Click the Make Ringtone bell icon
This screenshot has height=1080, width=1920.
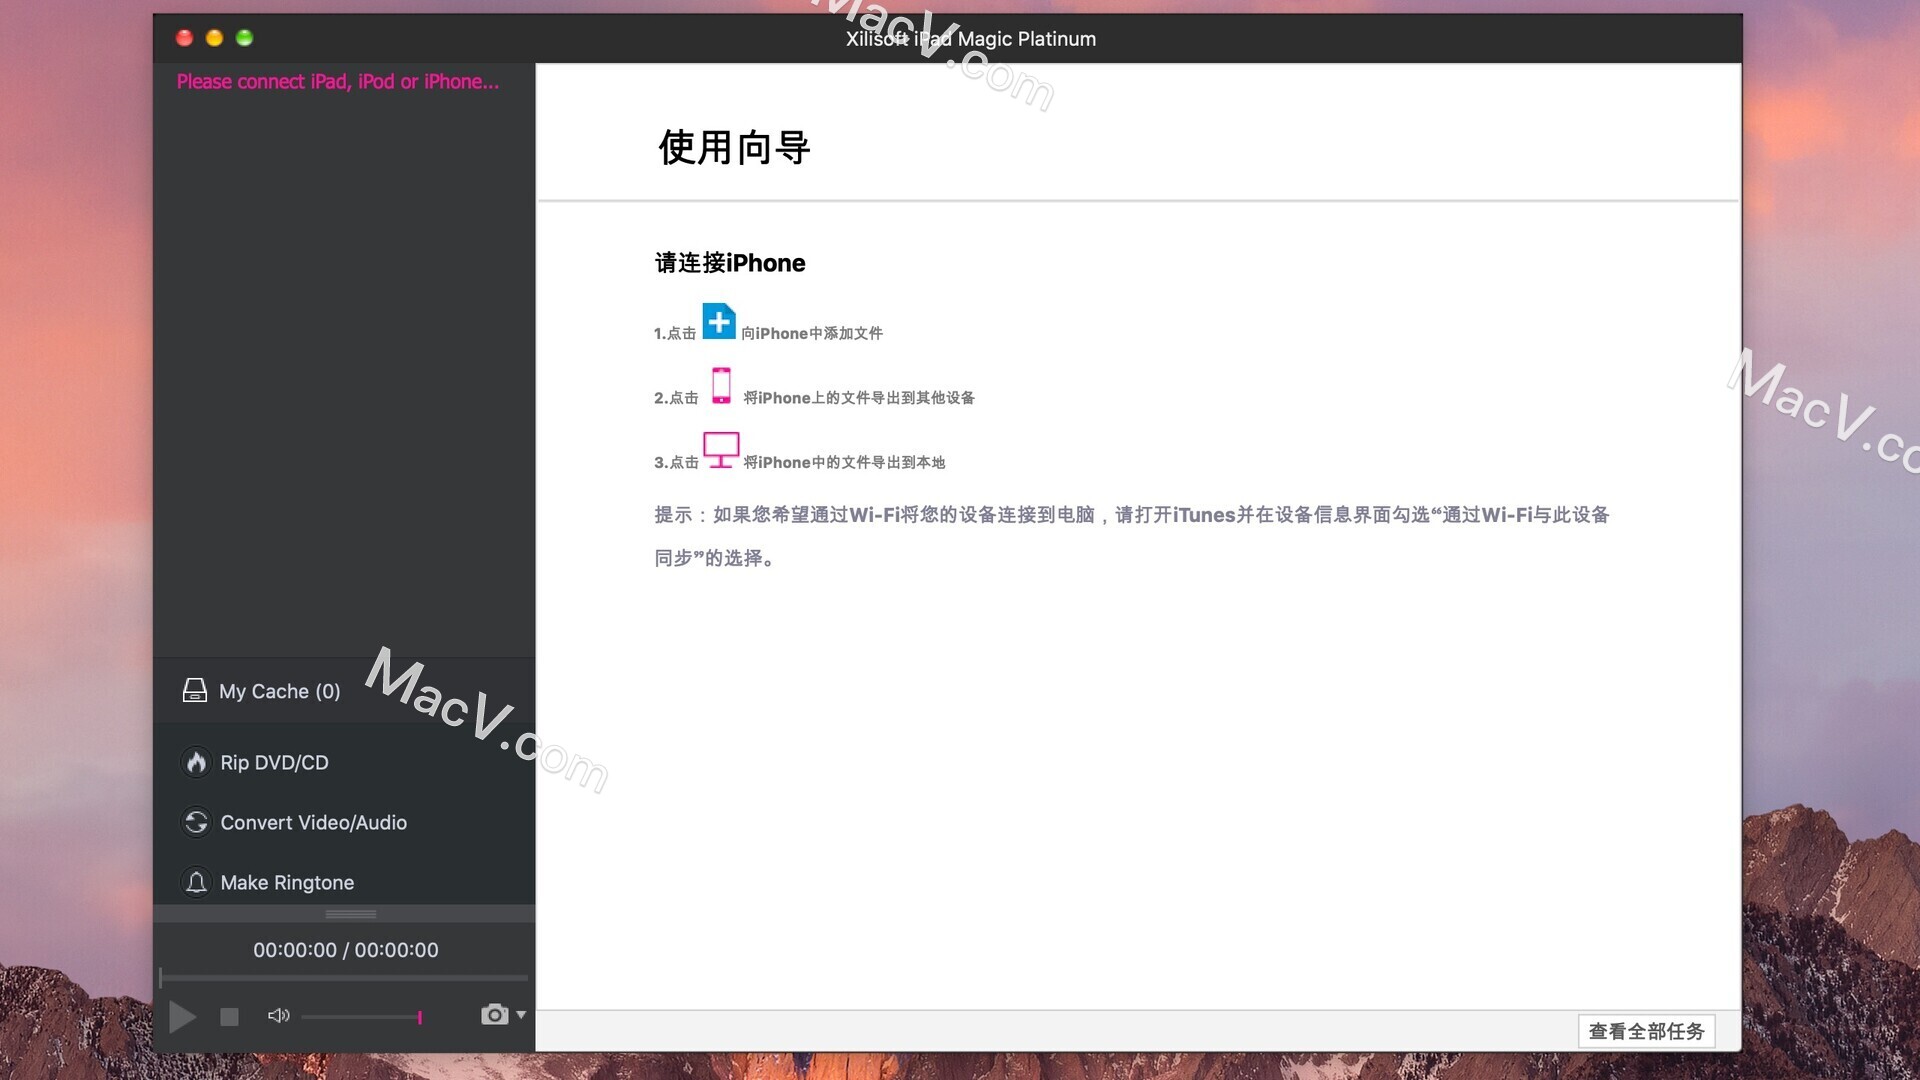(196, 882)
